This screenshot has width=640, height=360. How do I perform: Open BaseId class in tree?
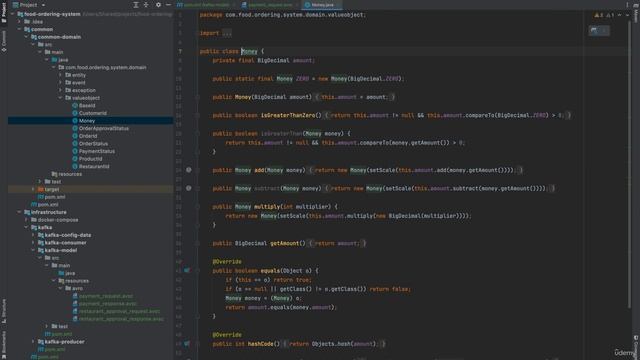[x=87, y=105]
